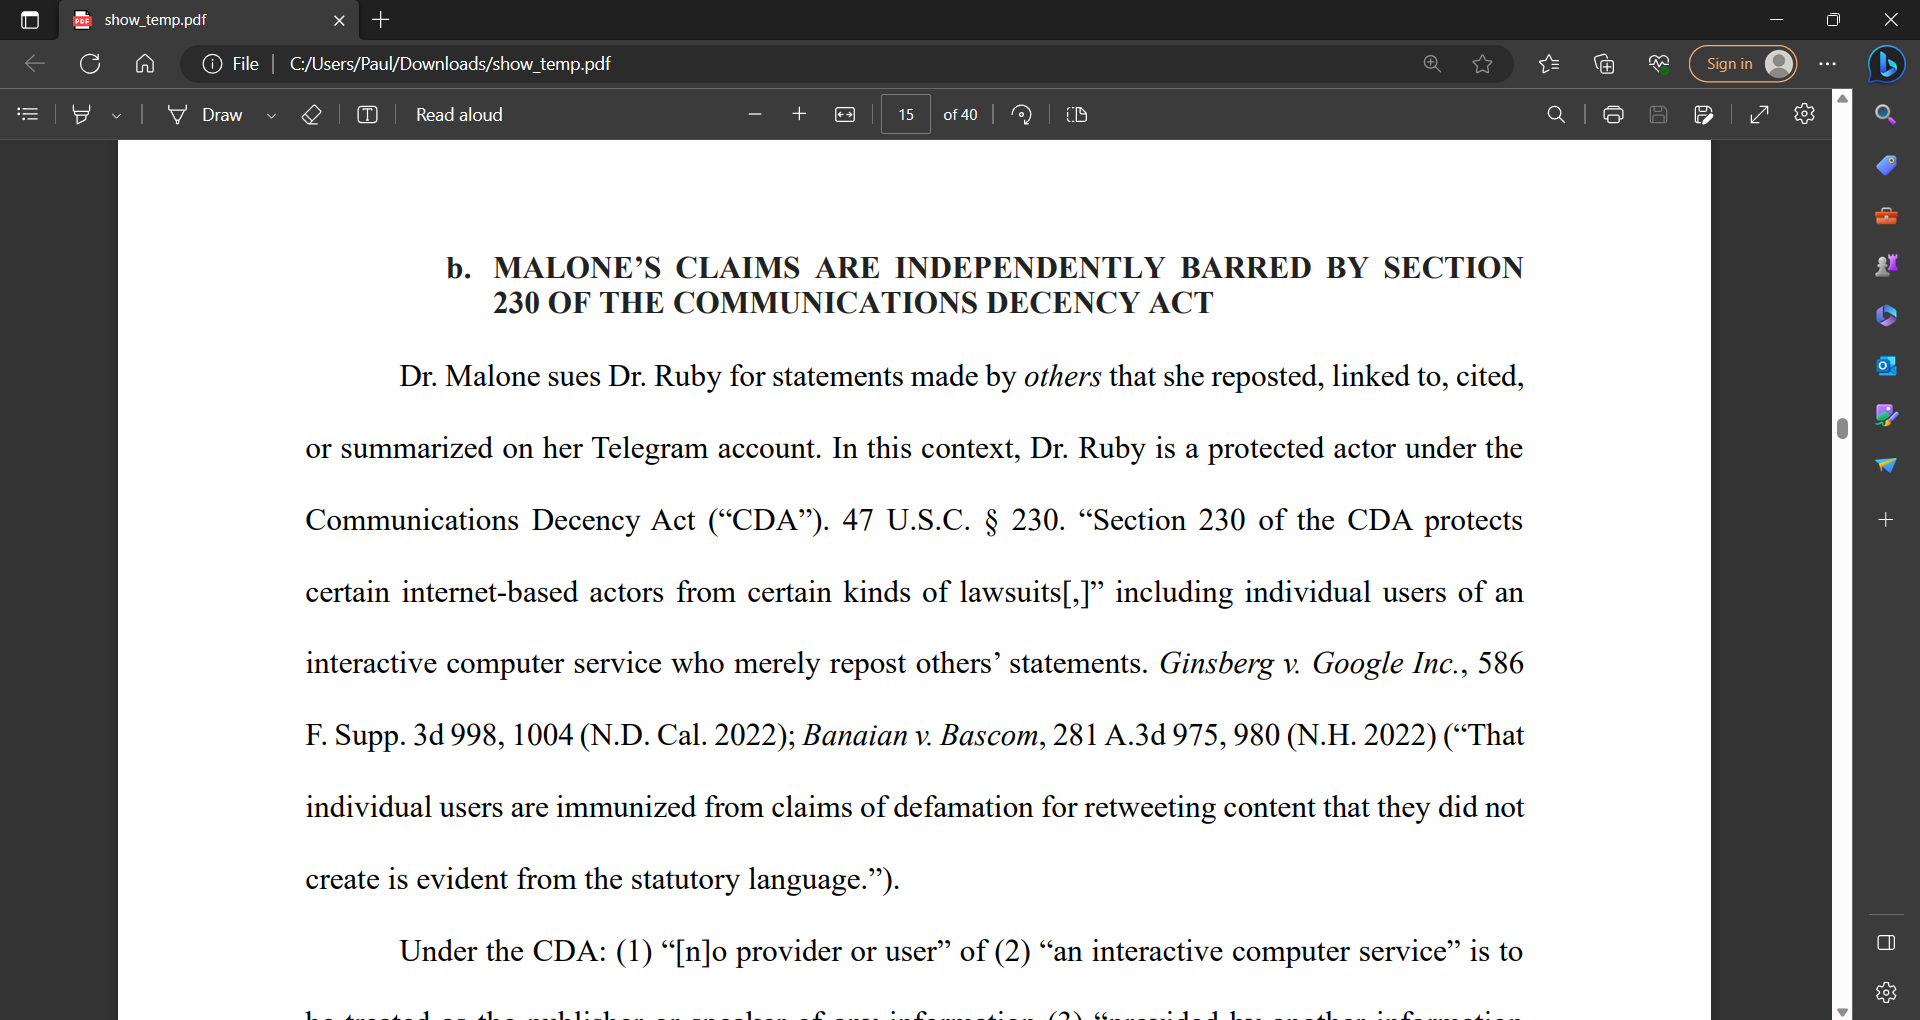Image resolution: width=1920 pixels, height=1020 pixels.
Task: Open the tab actions menu
Action: (30, 20)
